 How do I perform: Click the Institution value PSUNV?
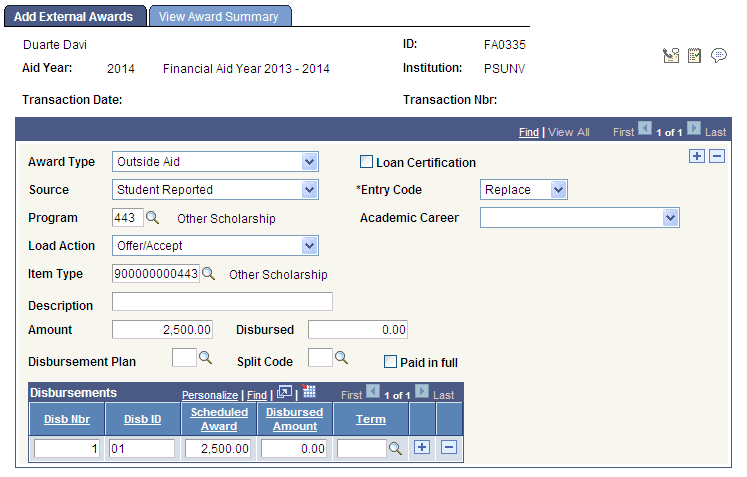pyautogui.click(x=504, y=69)
